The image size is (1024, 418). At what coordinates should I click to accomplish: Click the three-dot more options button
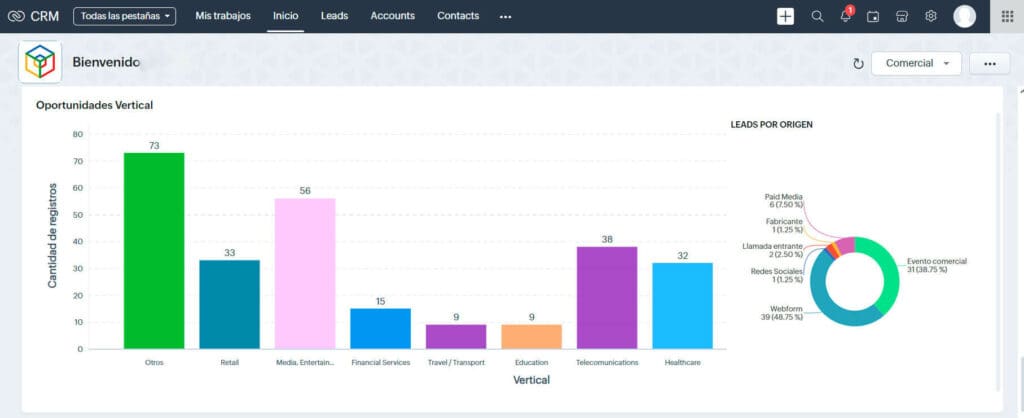pyautogui.click(x=989, y=63)
